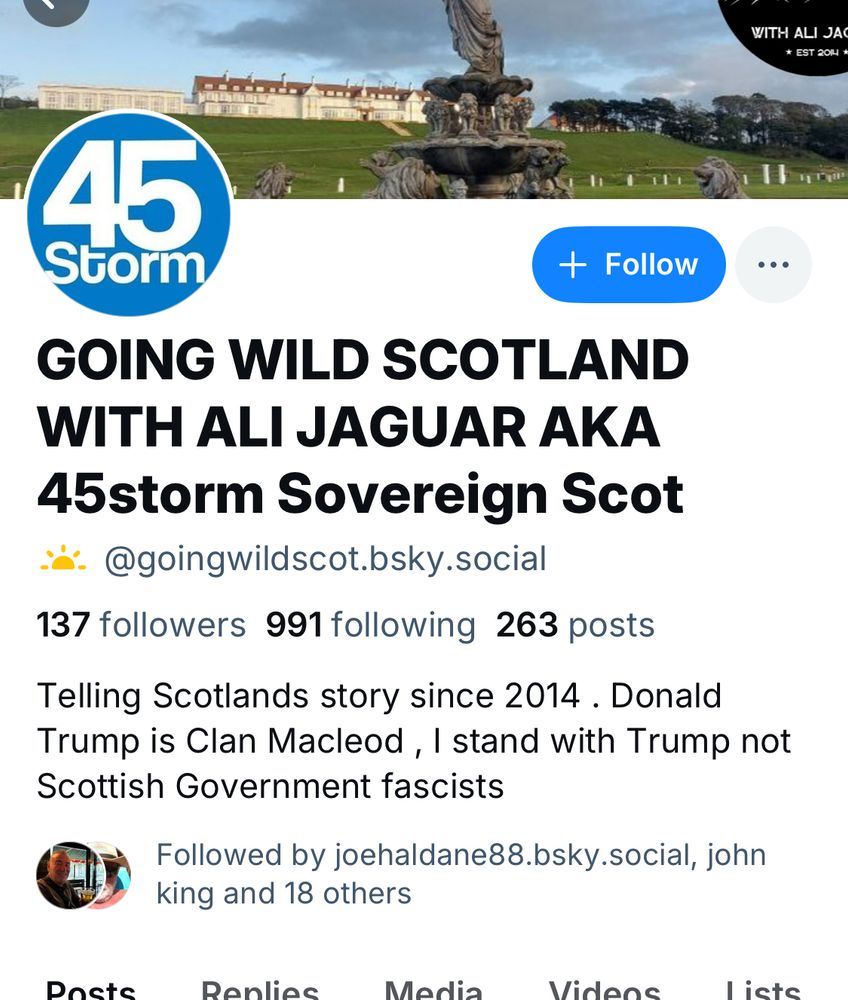Open the three-dot more options menu
This screenshot has width=848, height=1000.
pyautogui.click(x=773, y=264)
